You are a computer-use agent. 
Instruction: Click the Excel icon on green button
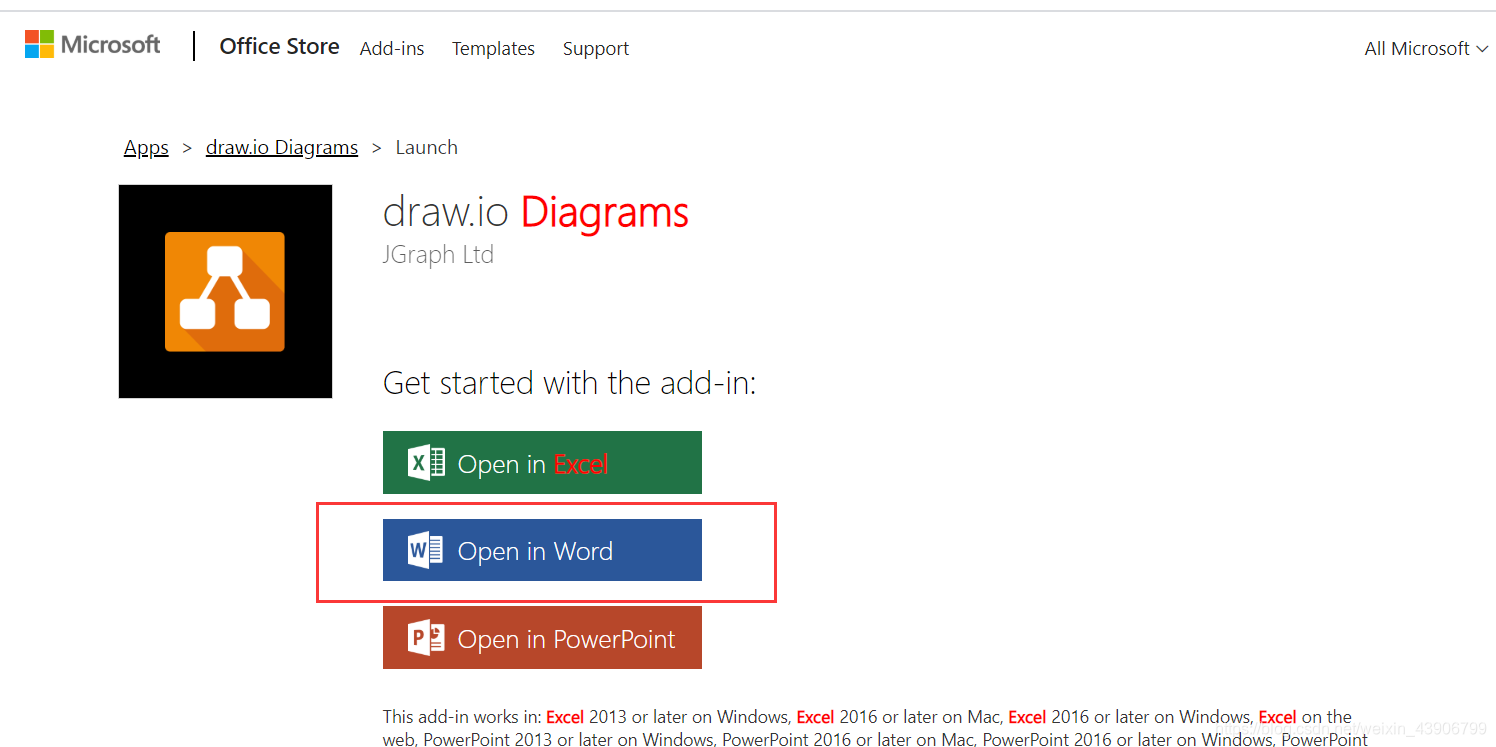pos(426,463)
